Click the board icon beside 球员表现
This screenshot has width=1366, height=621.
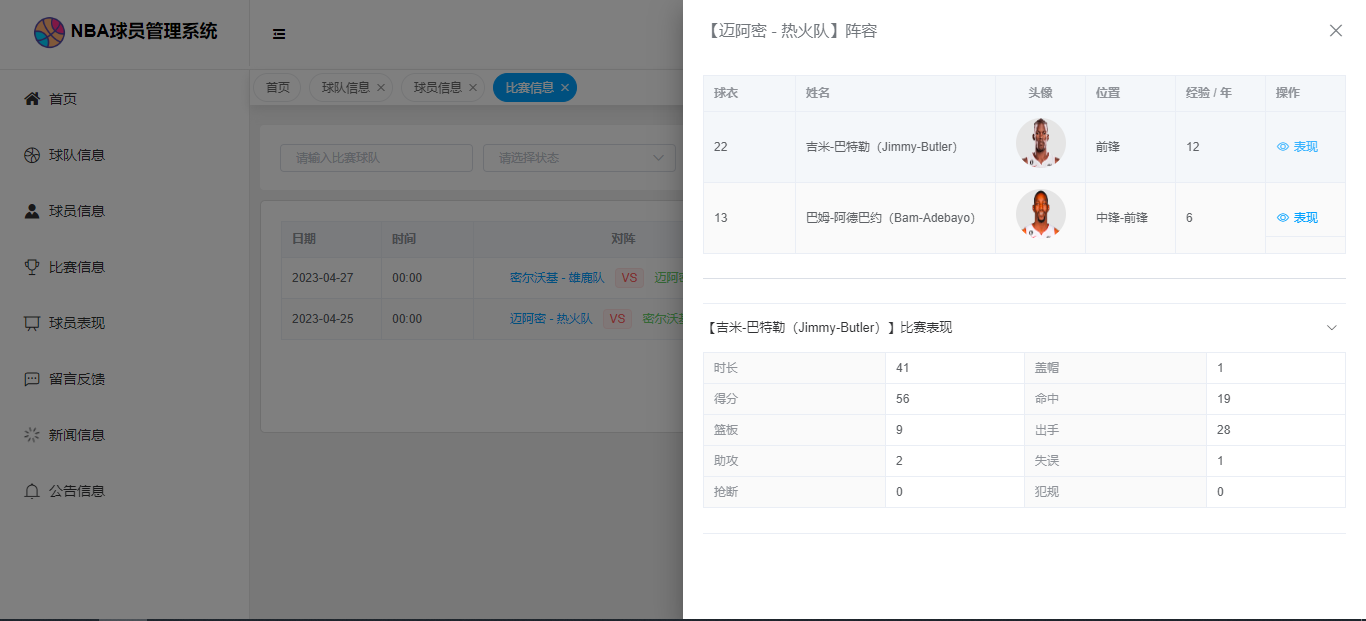click(x=32, y=323)
